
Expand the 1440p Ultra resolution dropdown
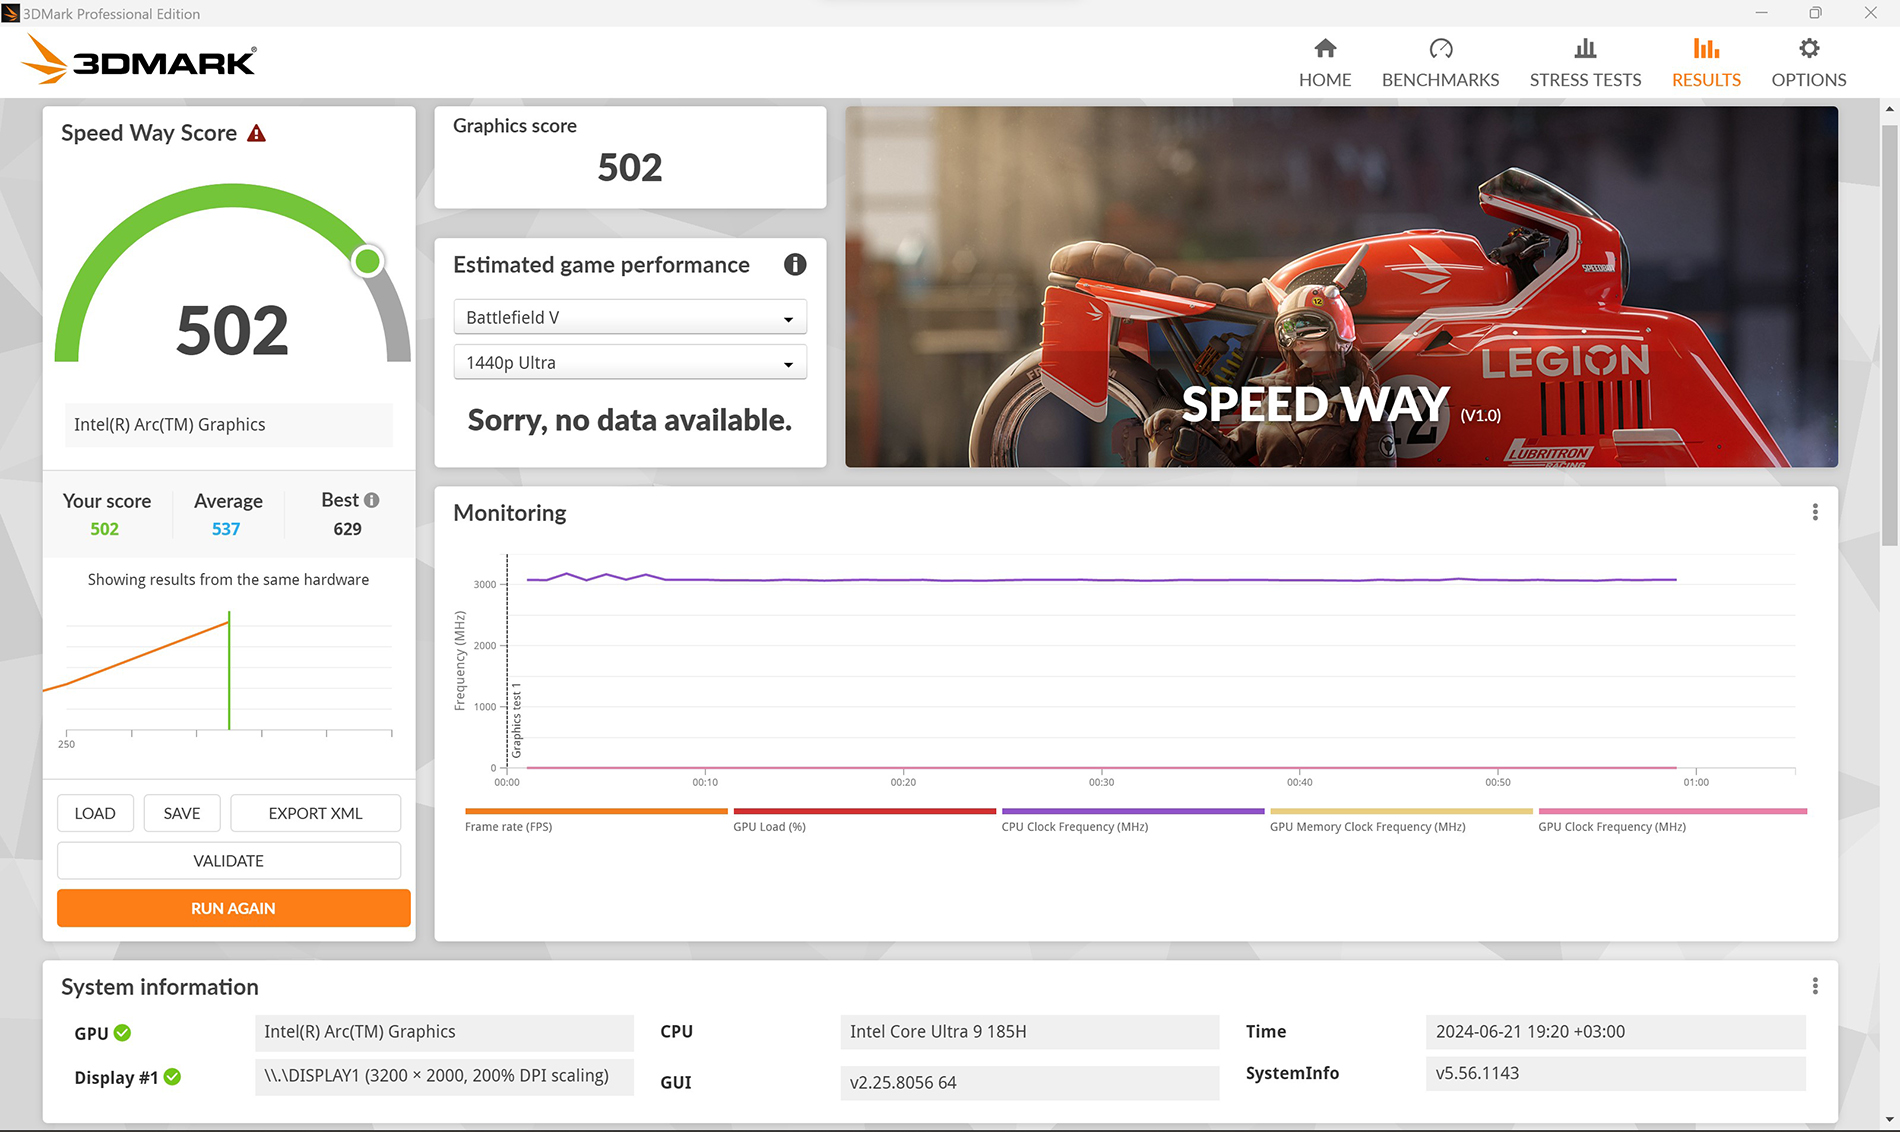coord(630,362)
